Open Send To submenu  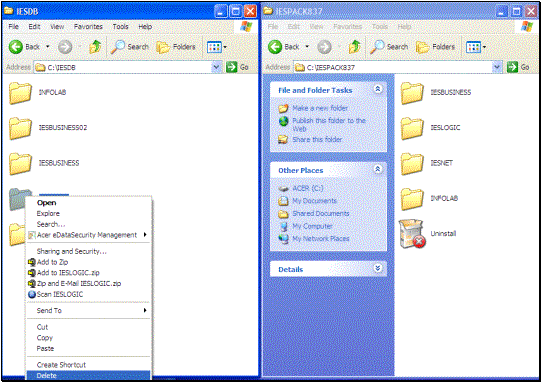tap(88, 311)
